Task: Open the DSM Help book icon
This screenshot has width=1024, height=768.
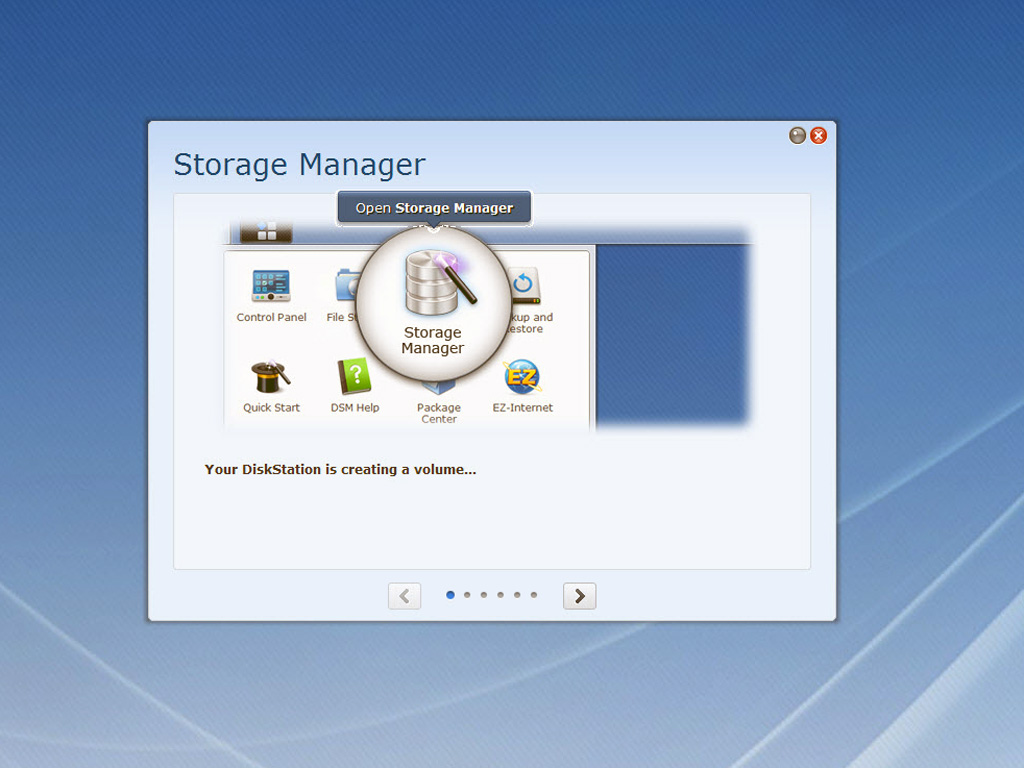Action: click(x=355, y=377)
